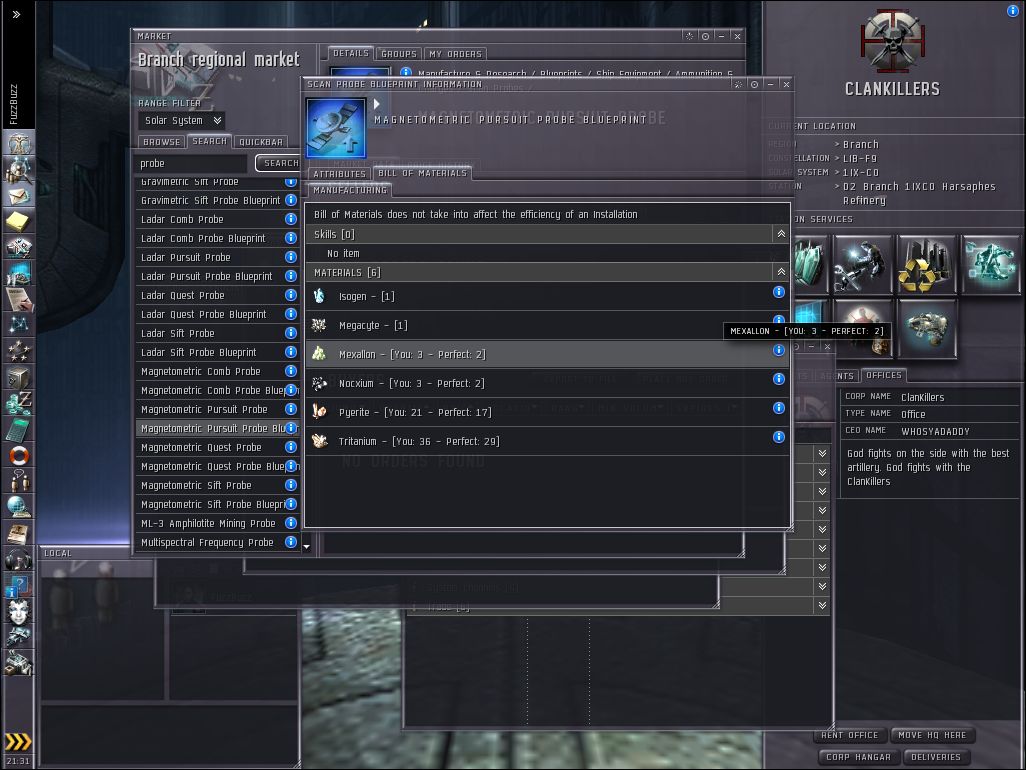Screen dimensions: 1026x770
Task: Show info for Ladar Comb Probe
Action: (291, 219)
